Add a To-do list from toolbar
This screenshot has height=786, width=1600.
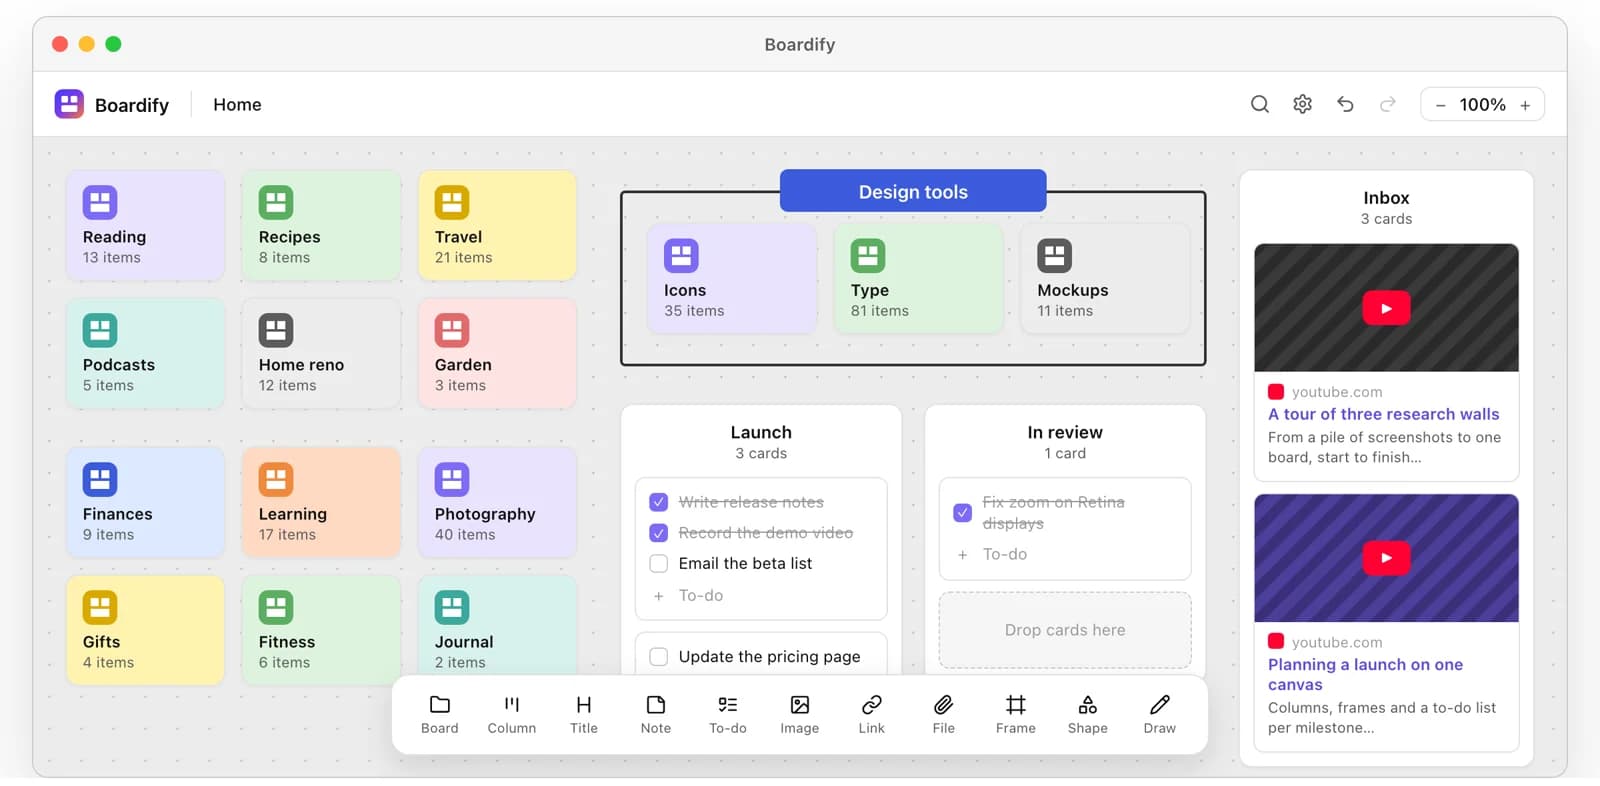(727, 715)
